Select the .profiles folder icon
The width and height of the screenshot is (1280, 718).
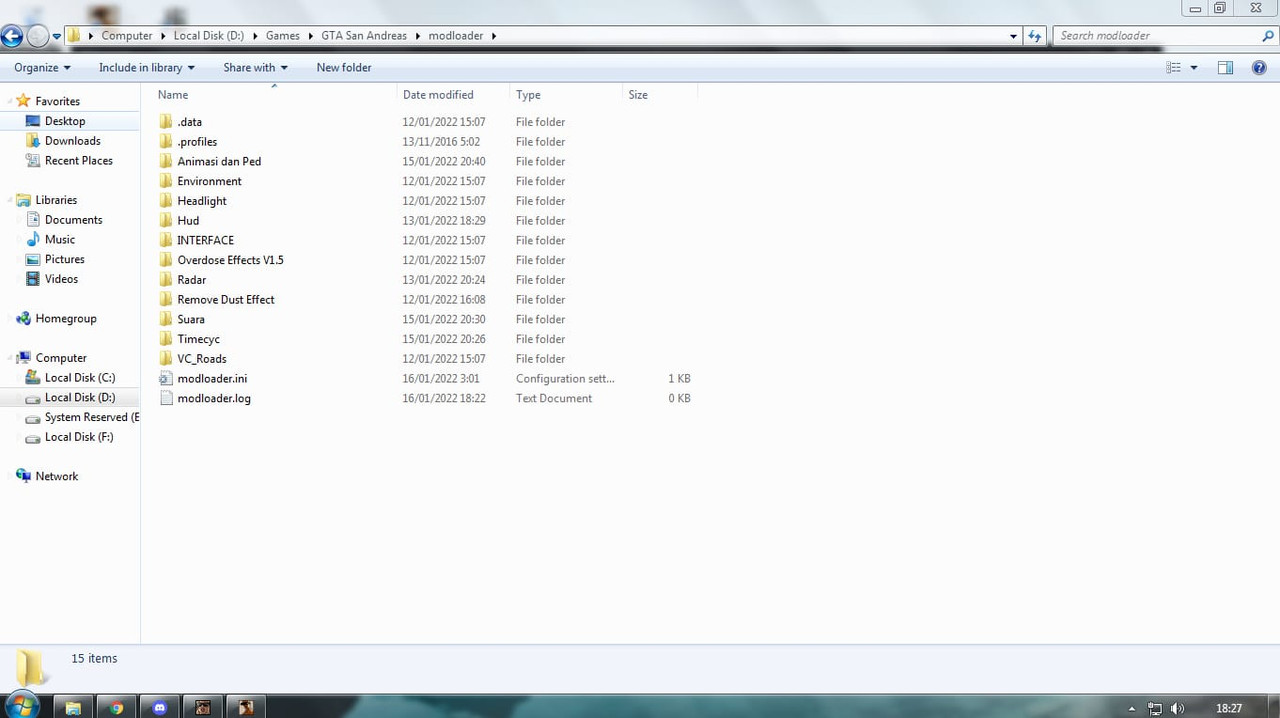(x=166, y=142)
